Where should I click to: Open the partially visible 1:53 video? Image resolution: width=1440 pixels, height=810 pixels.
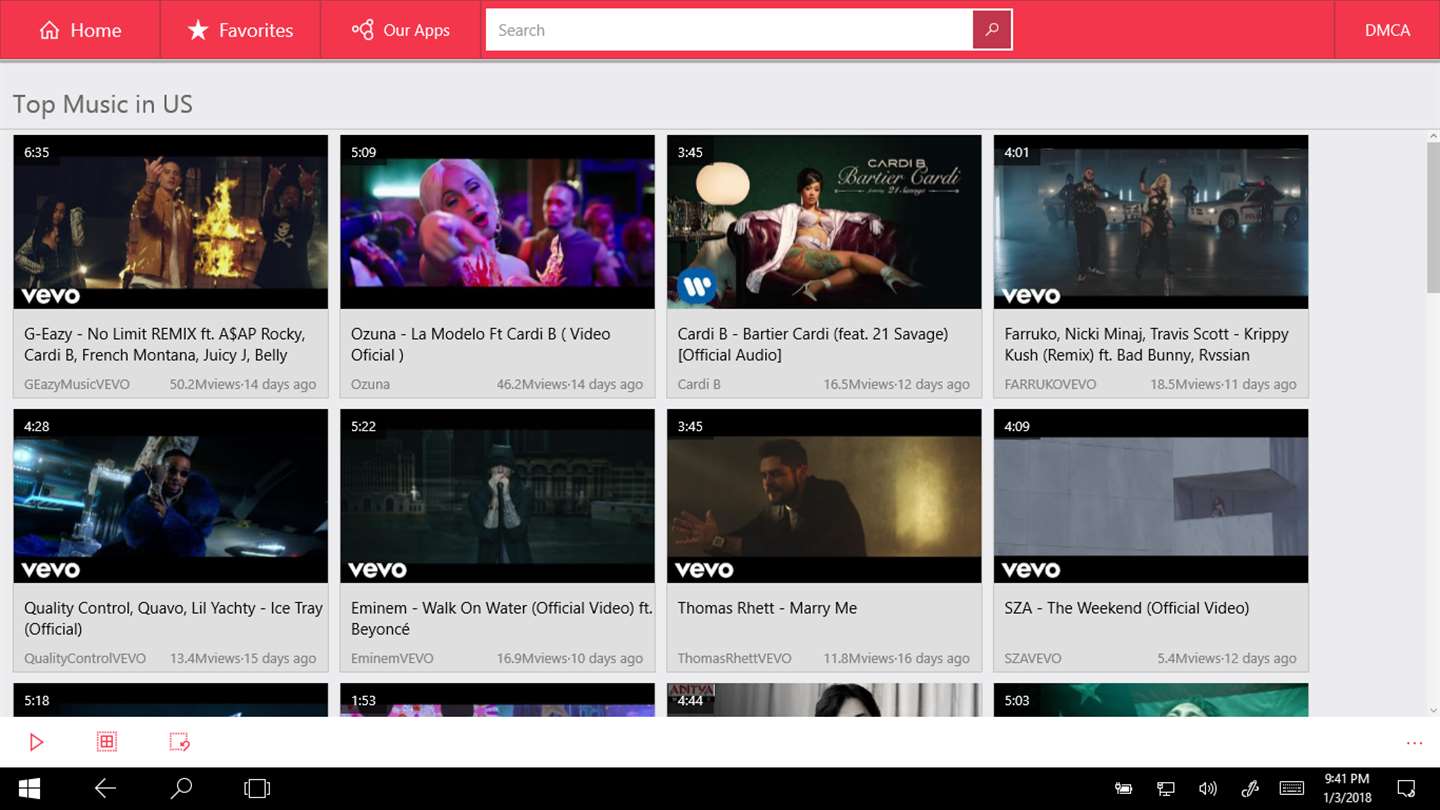pyautogui.click(x=497, y=700)
